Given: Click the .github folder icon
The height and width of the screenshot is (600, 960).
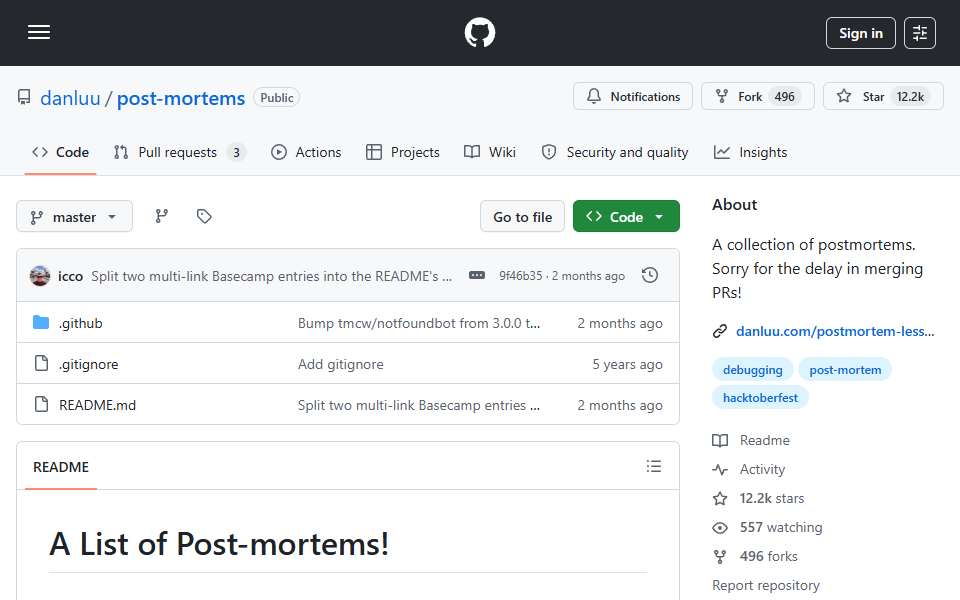Looking at the screenshot, I should 41,322.
